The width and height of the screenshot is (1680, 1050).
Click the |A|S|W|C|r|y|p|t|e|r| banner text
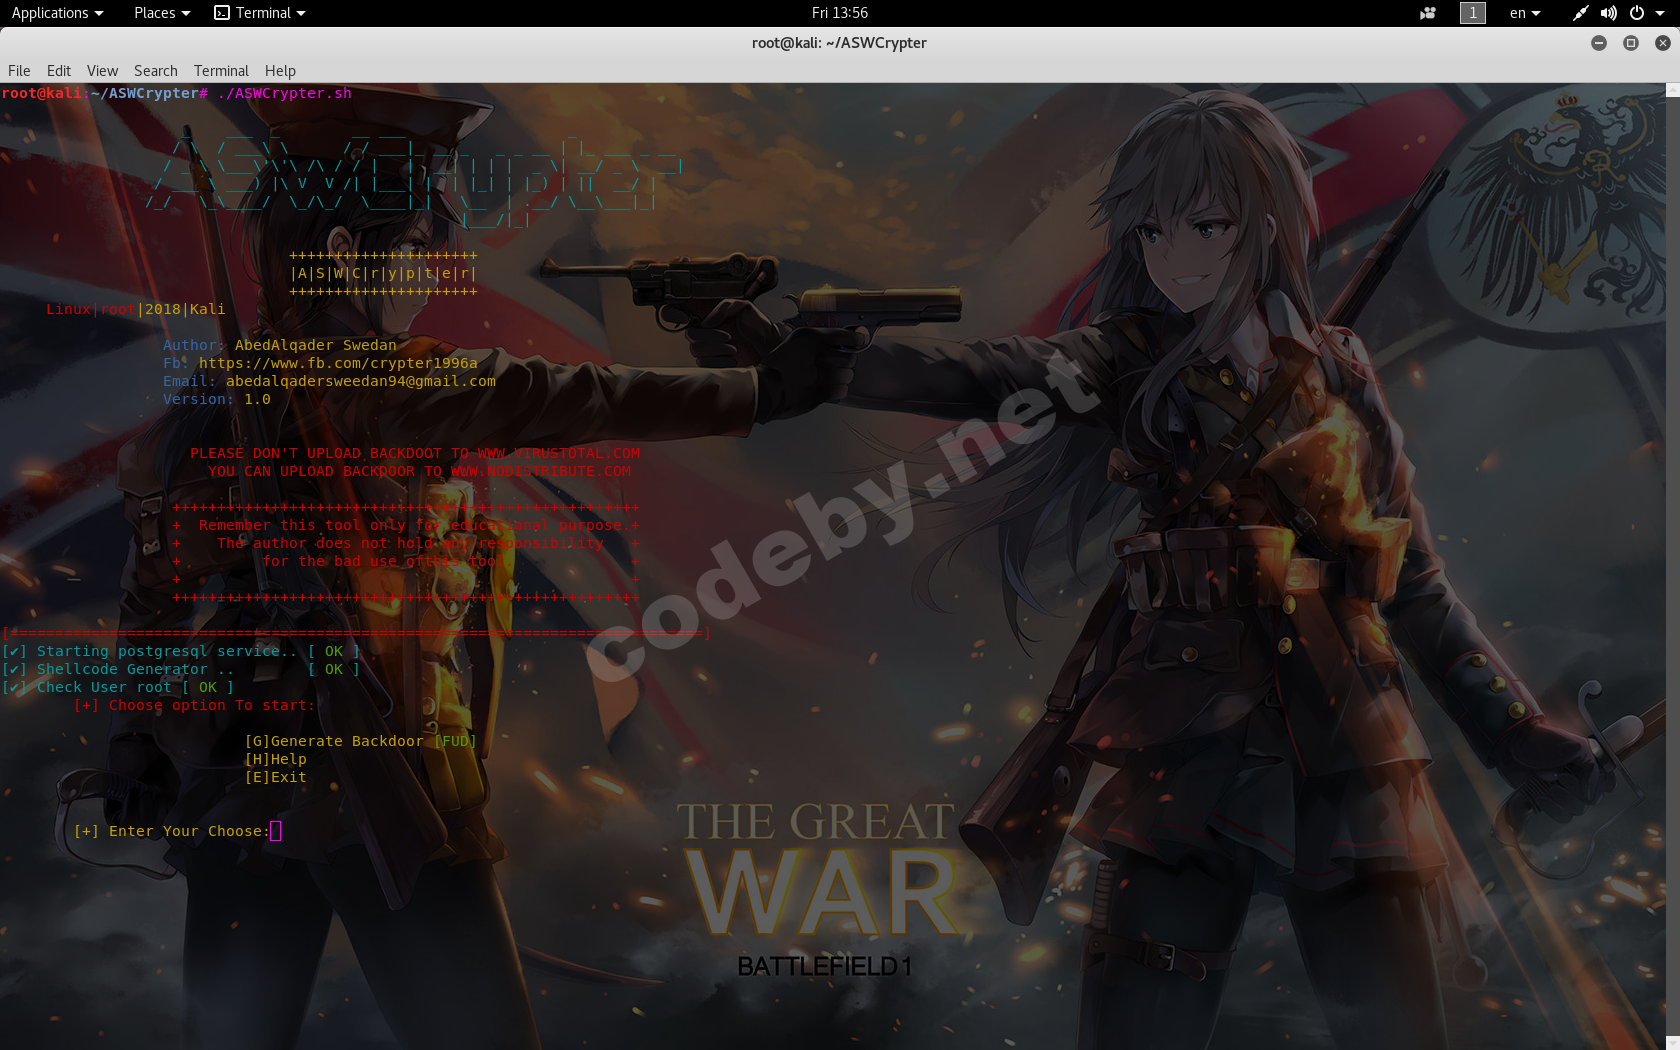pyautogui.click(x=384, y=273)
